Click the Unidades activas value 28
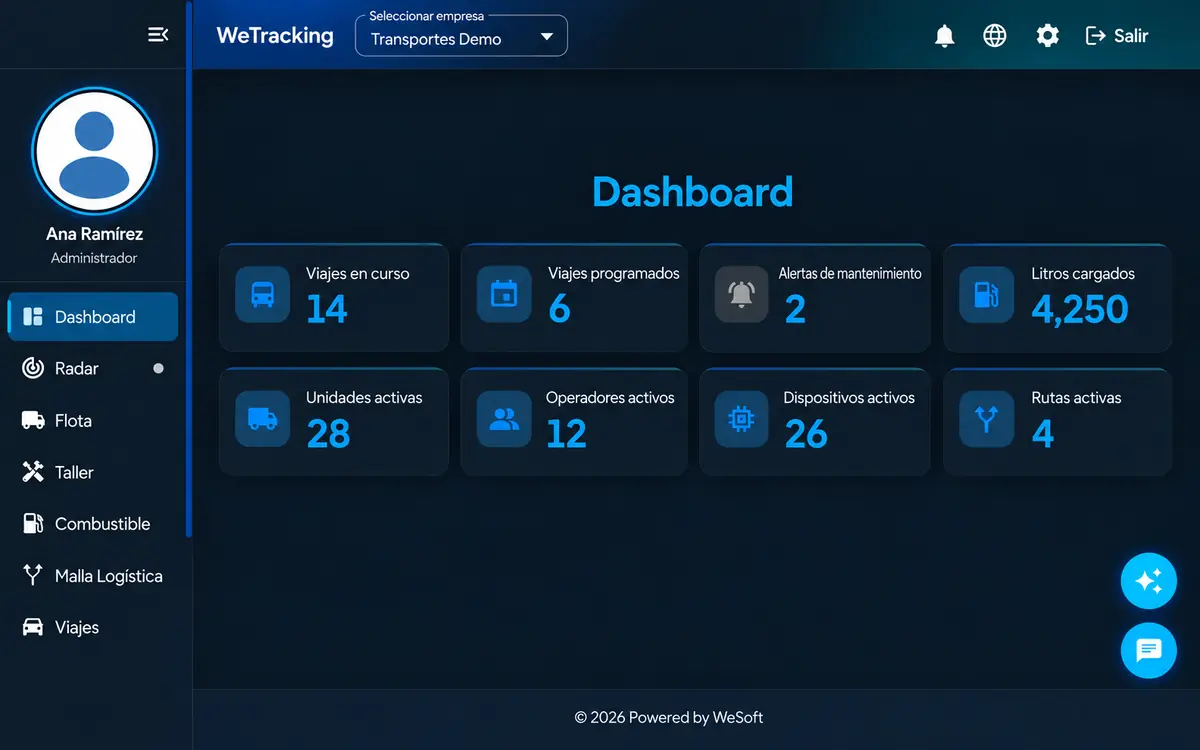Screen dimensions: 1200x750 [328, 433]
